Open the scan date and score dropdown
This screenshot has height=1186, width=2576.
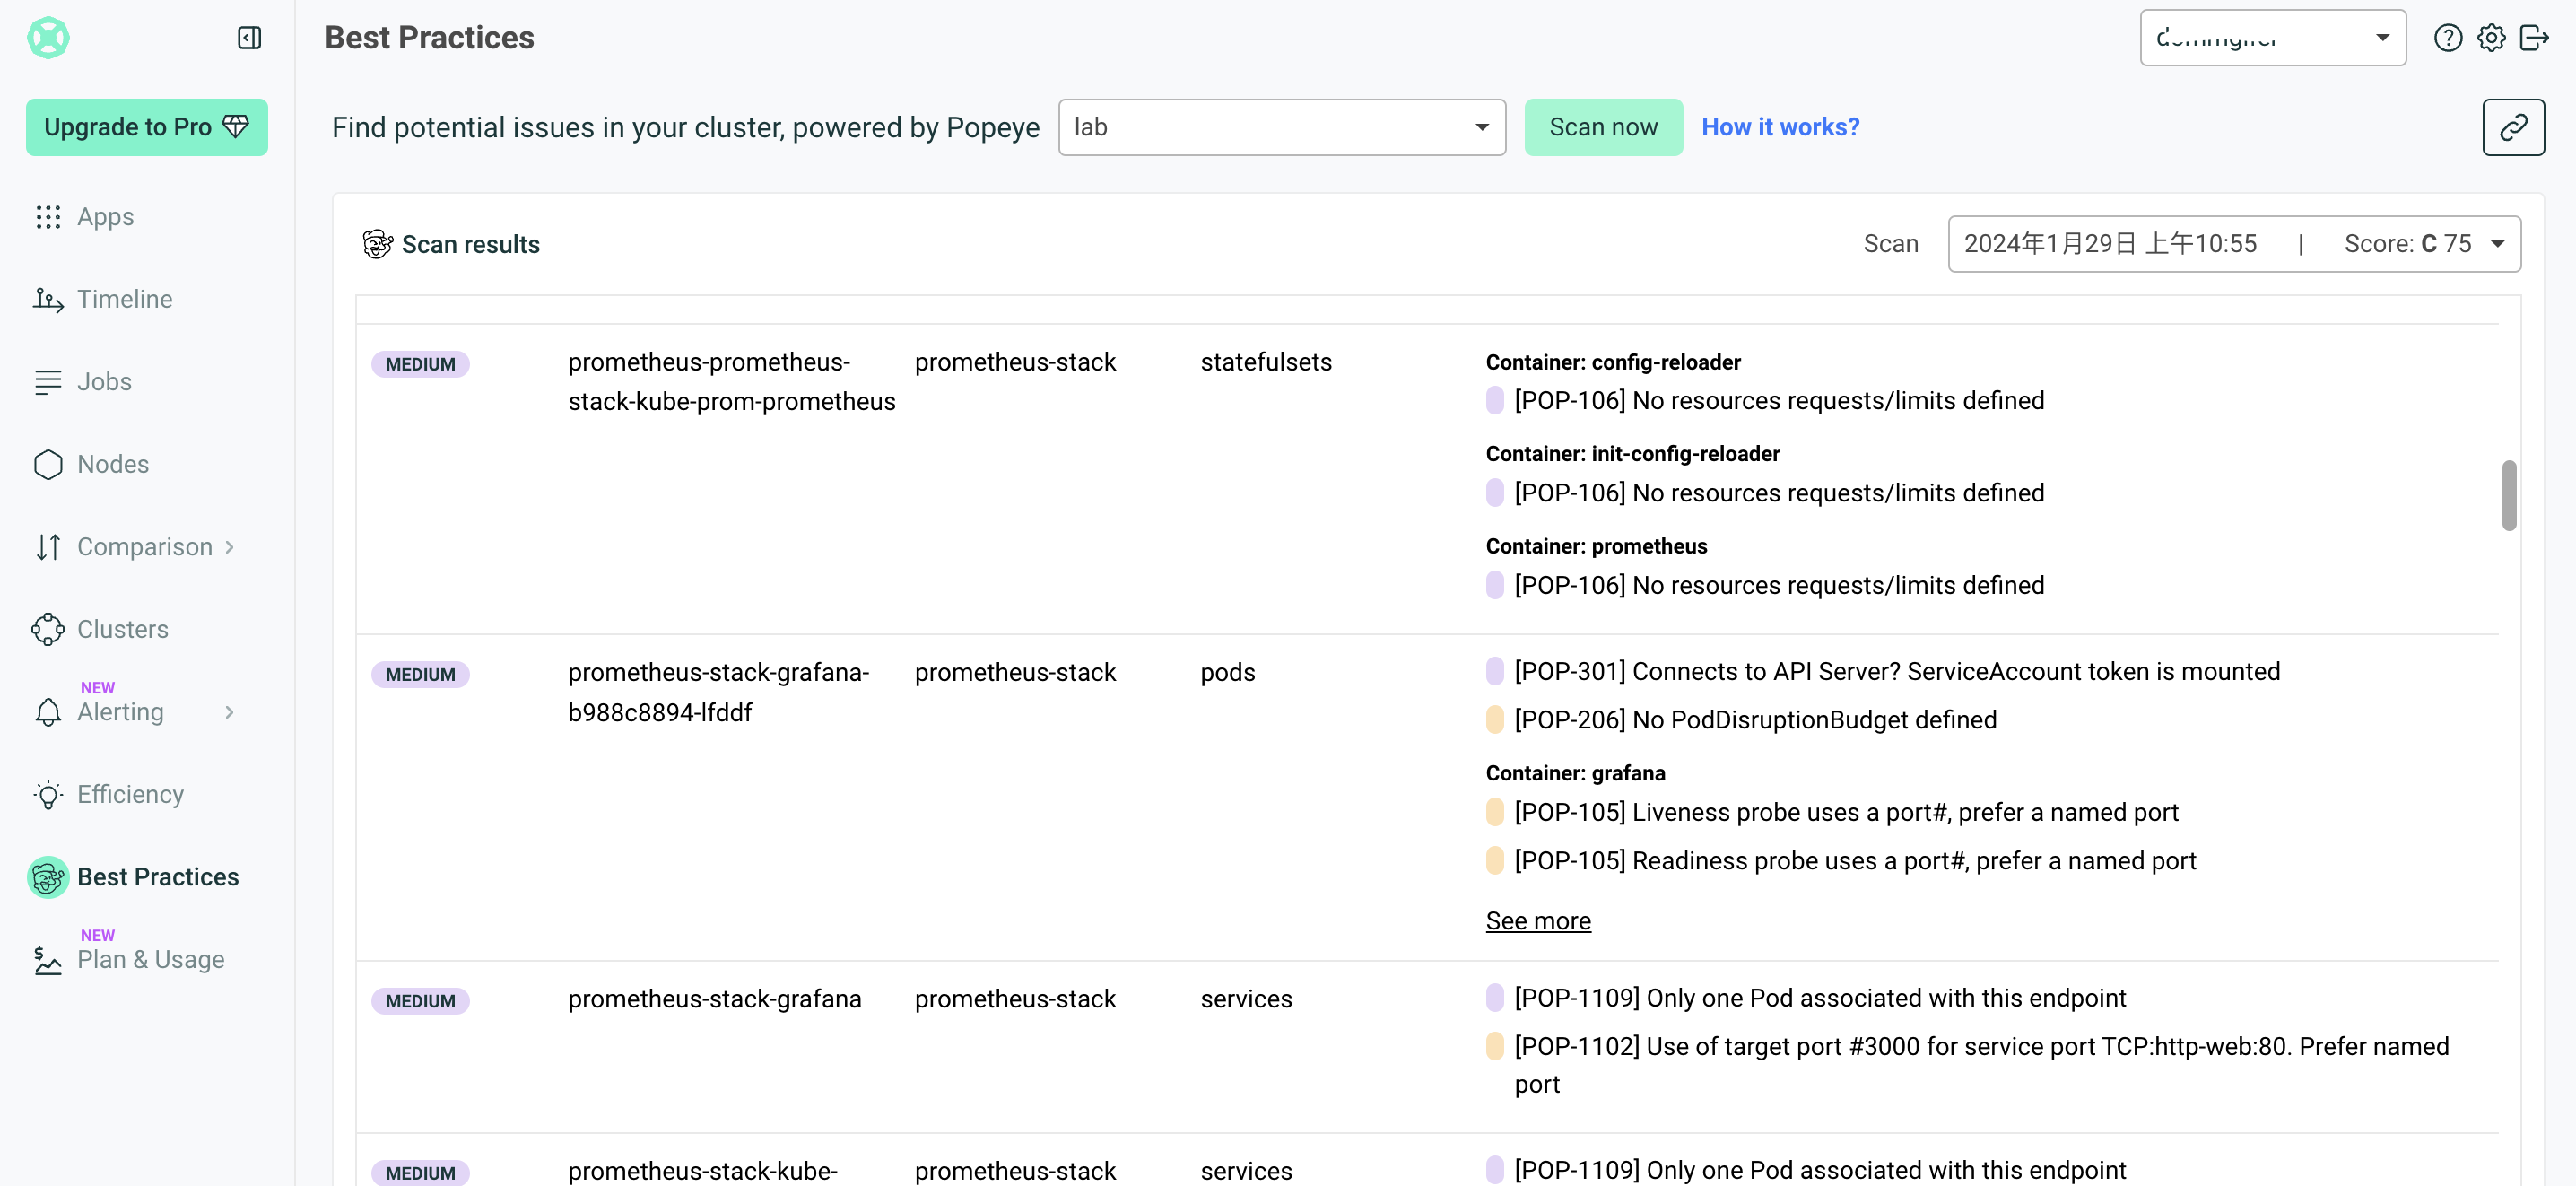[x=2233, y=244]
